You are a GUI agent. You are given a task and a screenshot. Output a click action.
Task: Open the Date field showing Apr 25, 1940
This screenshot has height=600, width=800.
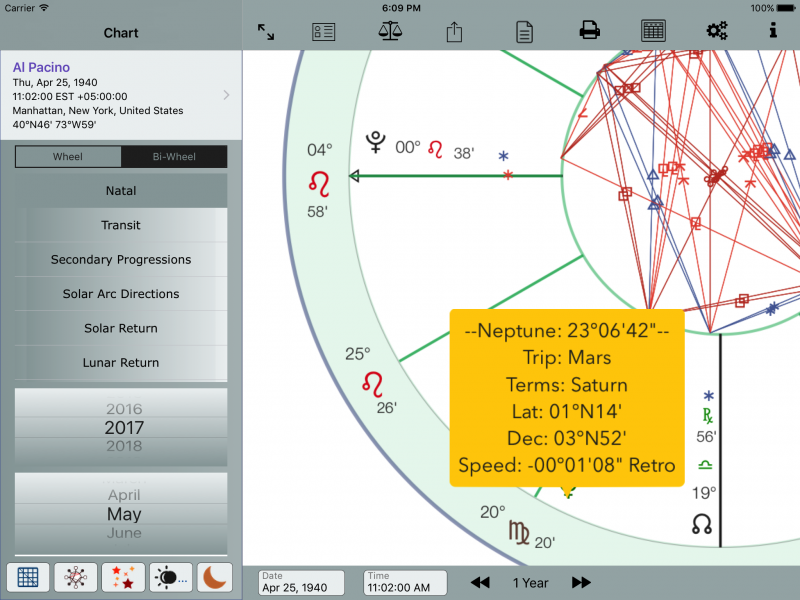coord(299,583)
